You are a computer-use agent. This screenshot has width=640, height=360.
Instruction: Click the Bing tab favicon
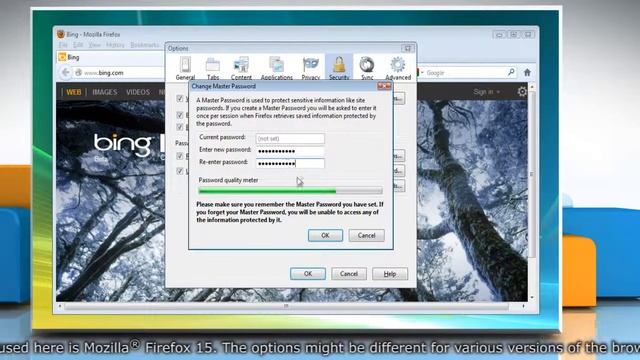[x=62, y=57]
